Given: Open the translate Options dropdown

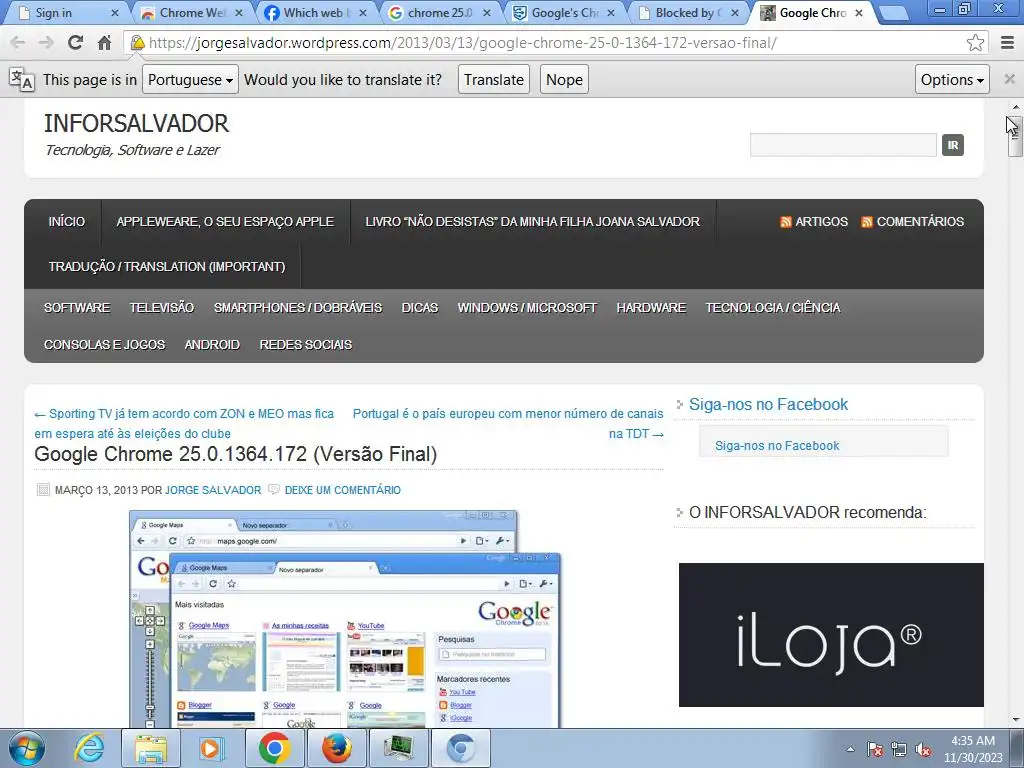Looking at the screenshot, I should tap(952, 80).
